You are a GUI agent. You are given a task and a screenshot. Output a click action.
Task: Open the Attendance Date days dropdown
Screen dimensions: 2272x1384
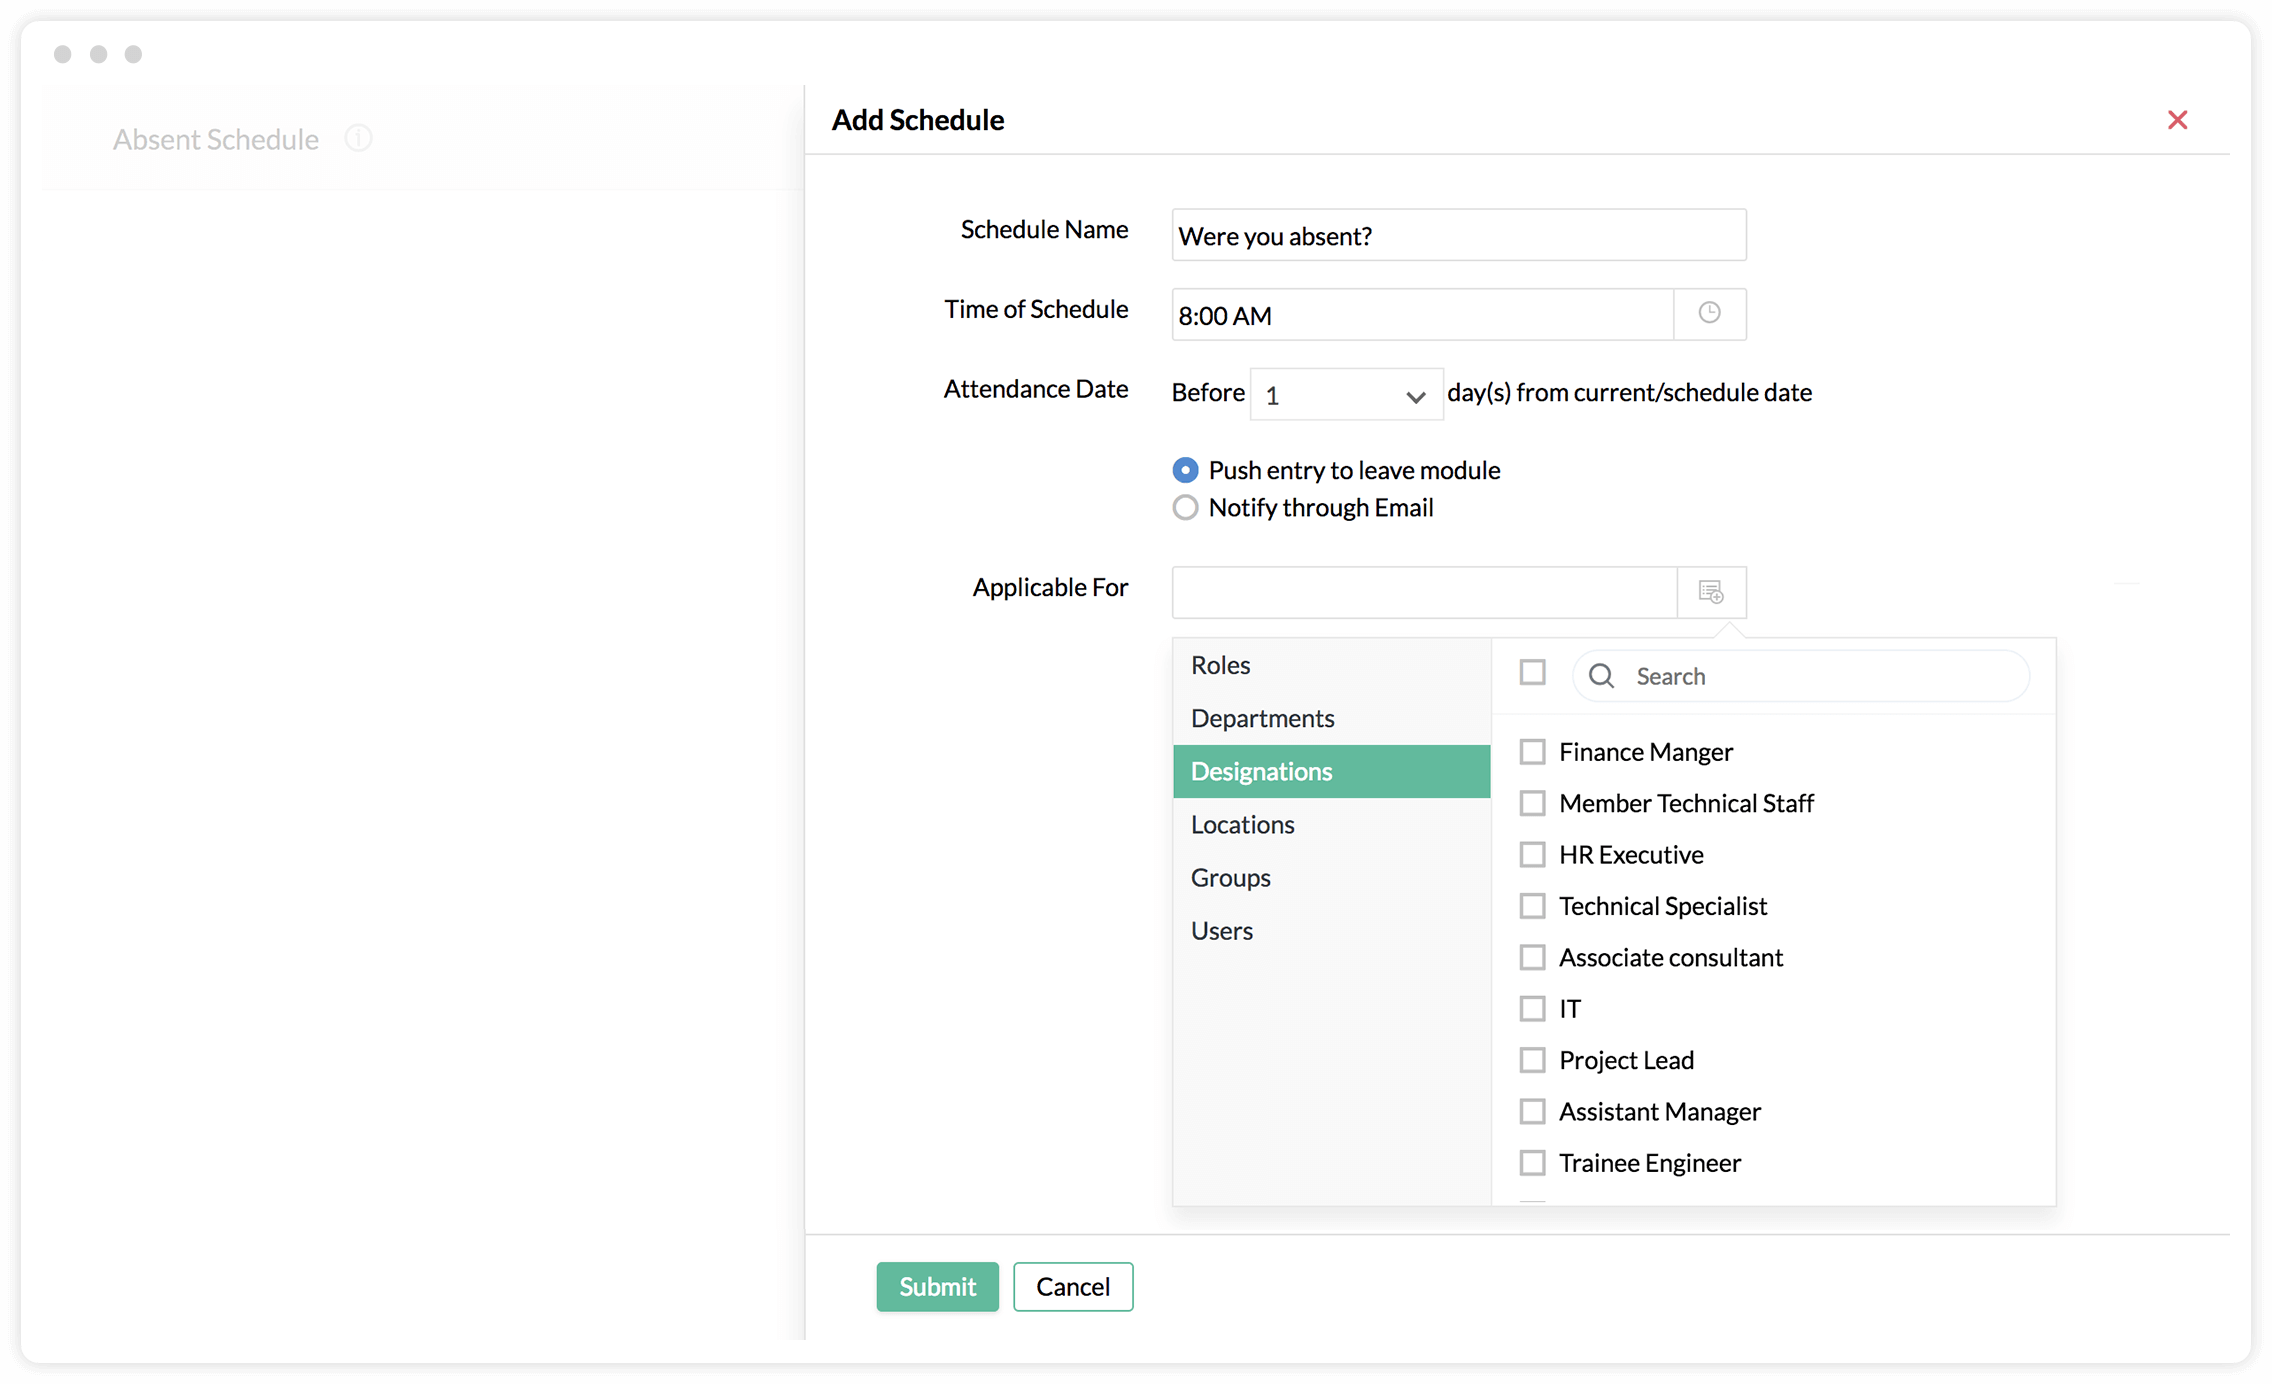point(1346,395)
